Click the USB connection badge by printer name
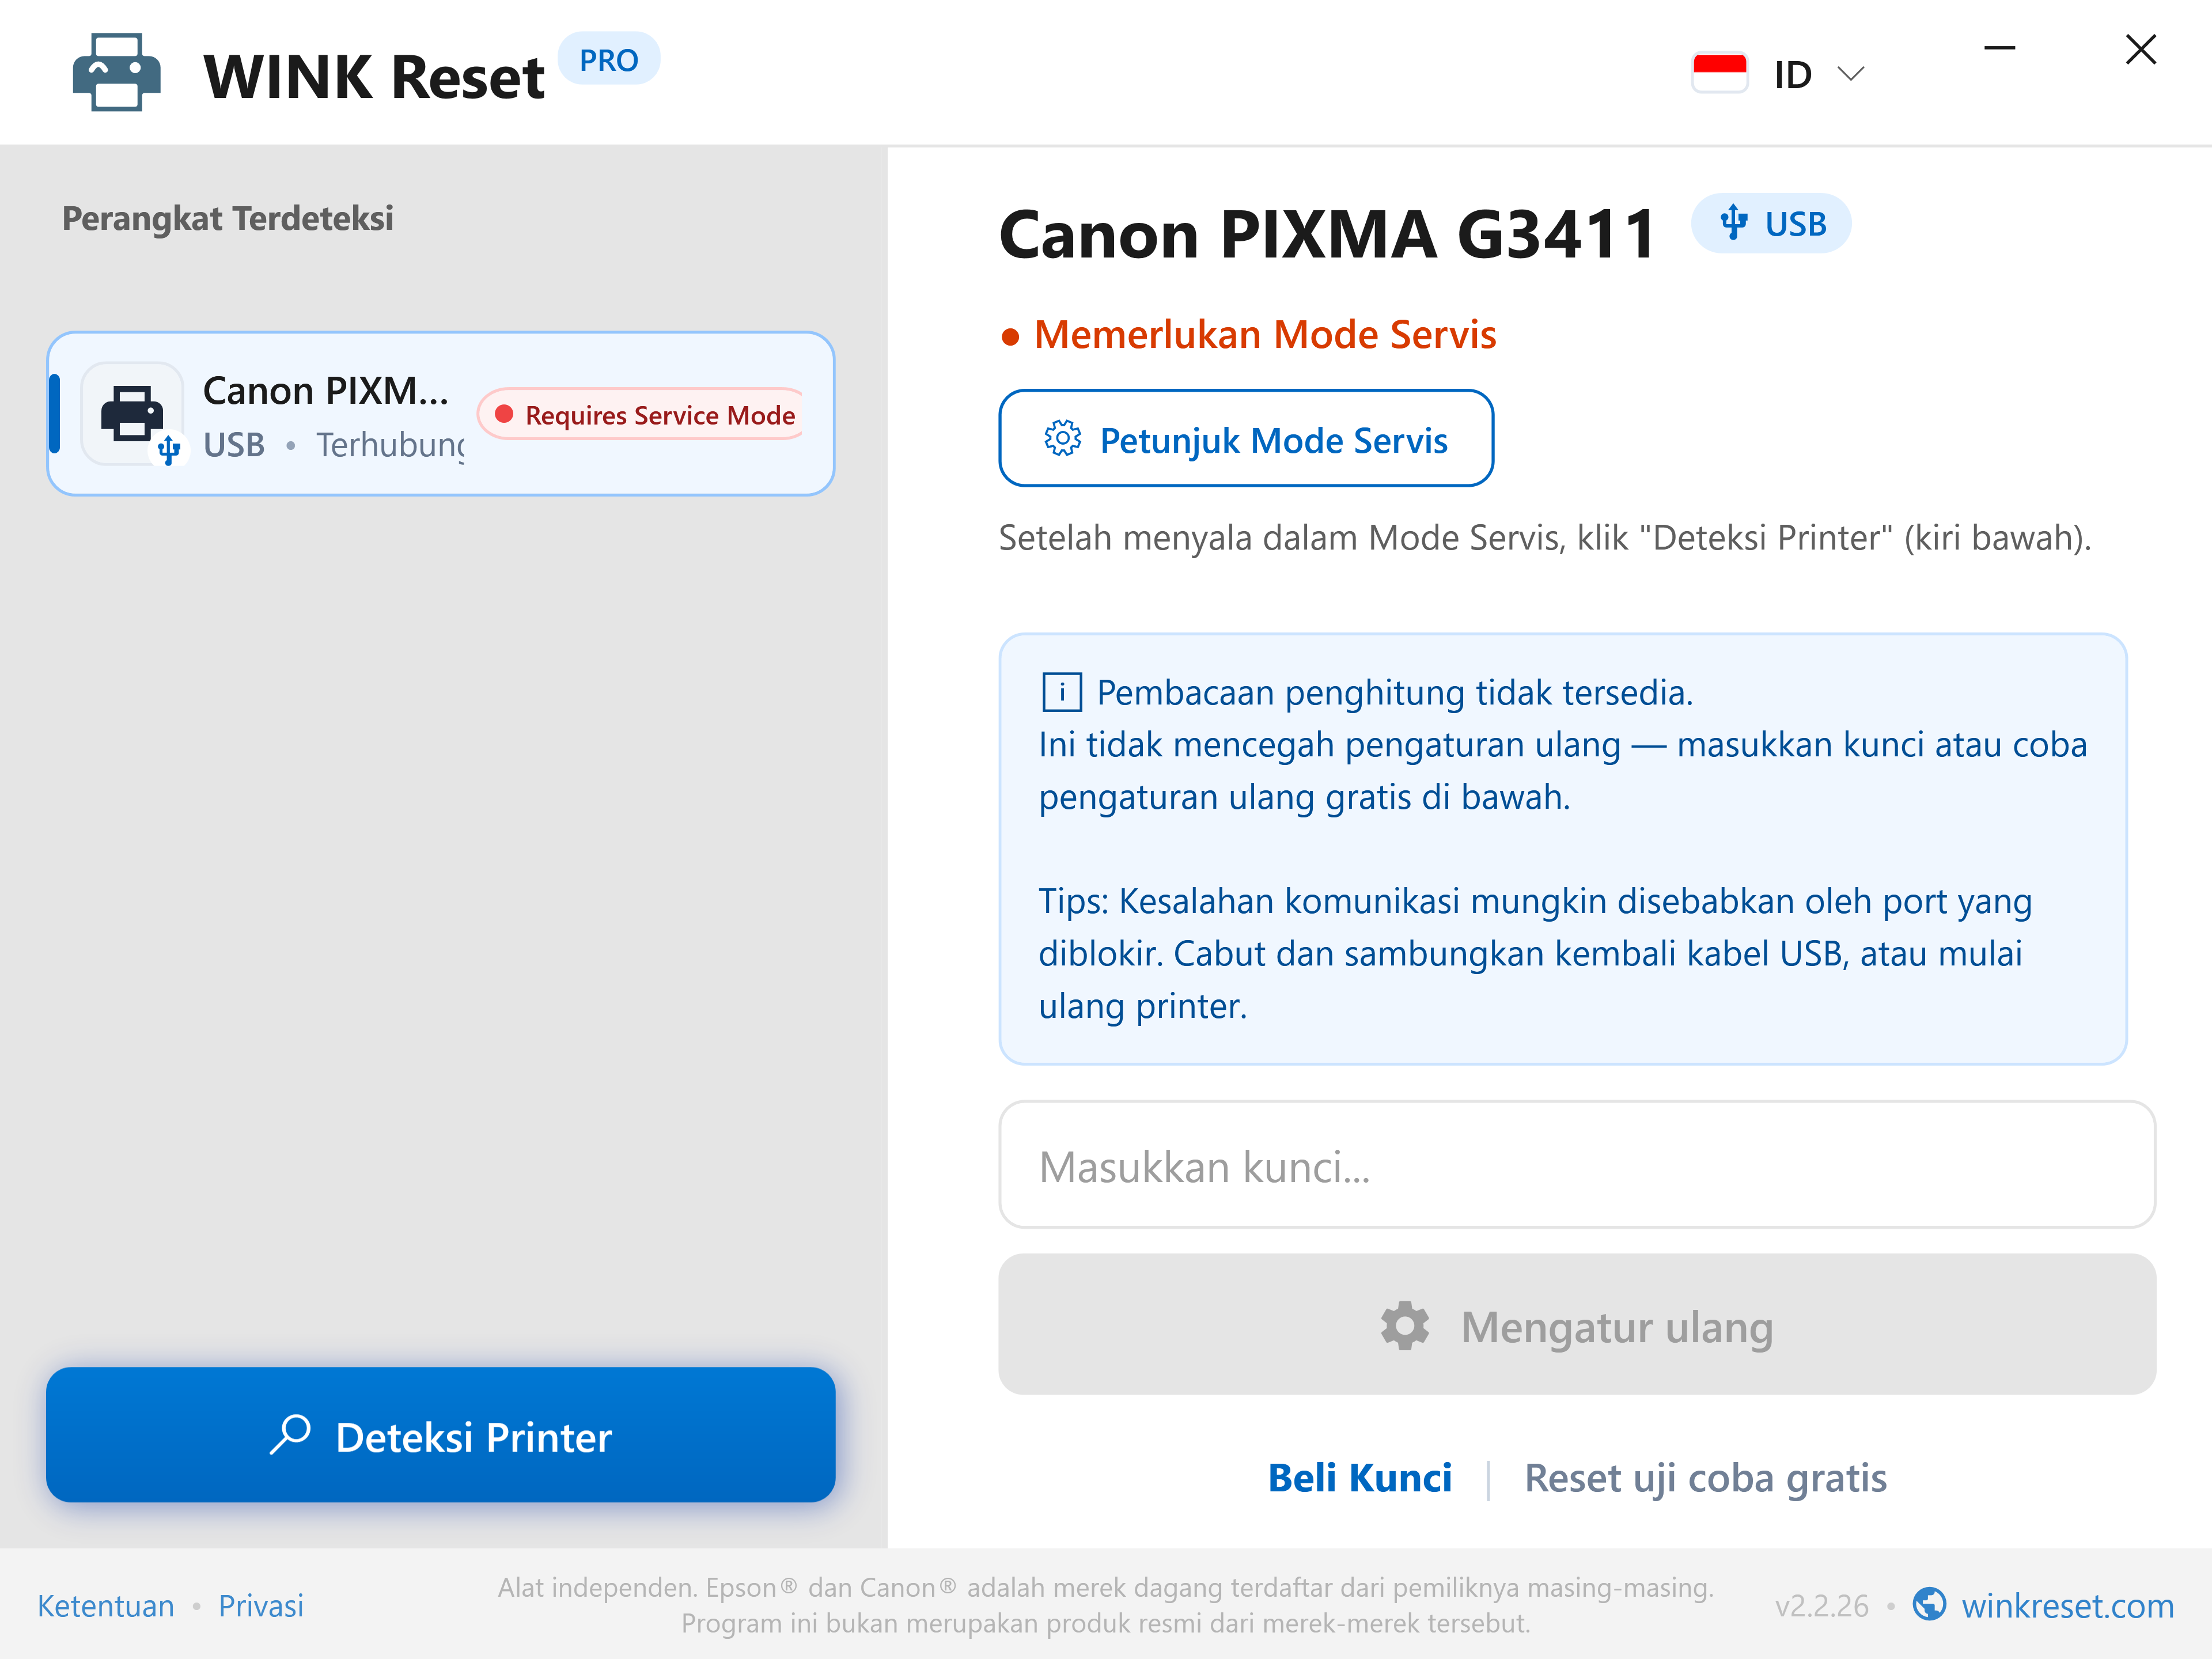The width and height of the screenshot is (2212, 1659). (x=1770, y=223)
